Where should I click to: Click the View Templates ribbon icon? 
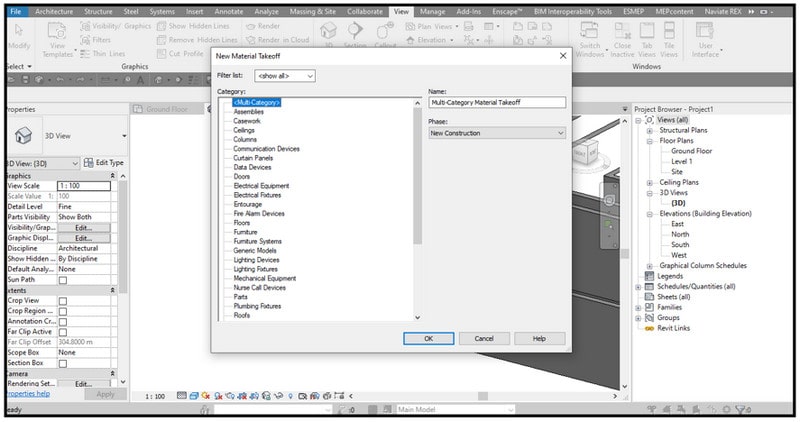coord(57,32)
